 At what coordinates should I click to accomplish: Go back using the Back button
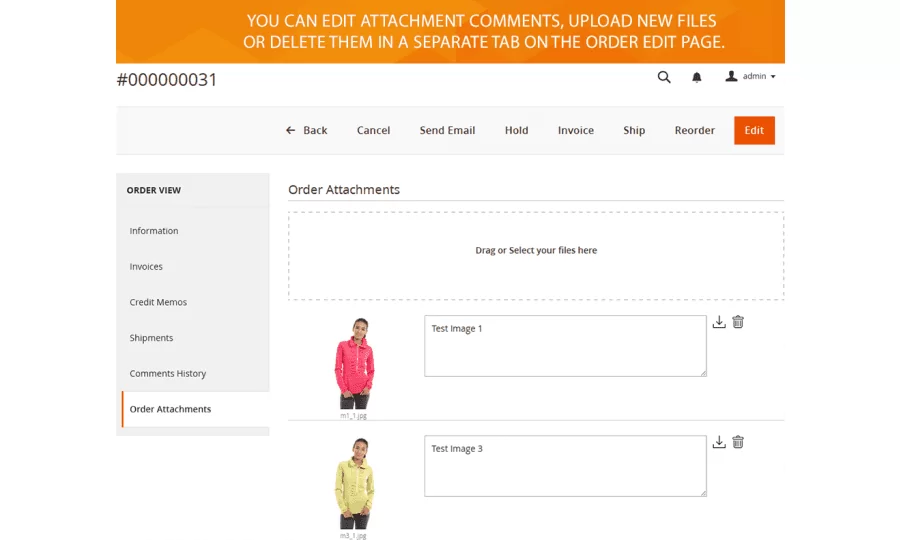click(307, 130)
